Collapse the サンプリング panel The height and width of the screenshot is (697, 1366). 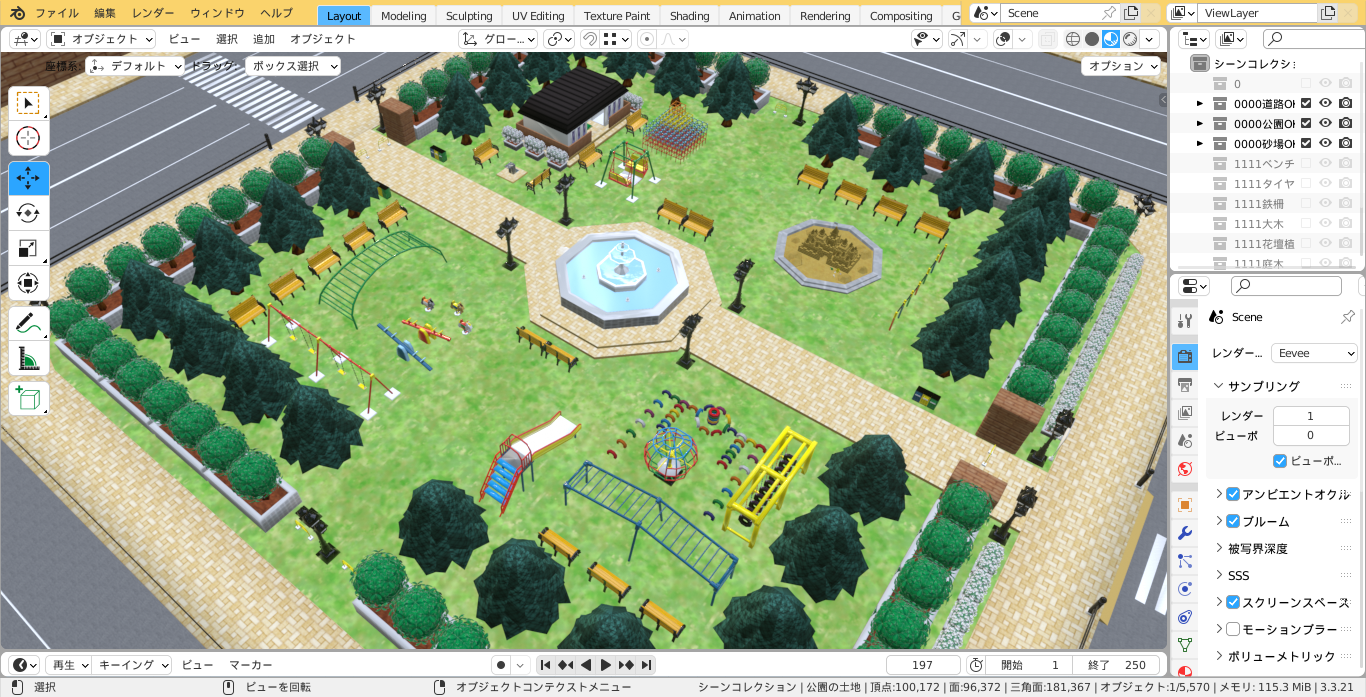click(1219, 386)
